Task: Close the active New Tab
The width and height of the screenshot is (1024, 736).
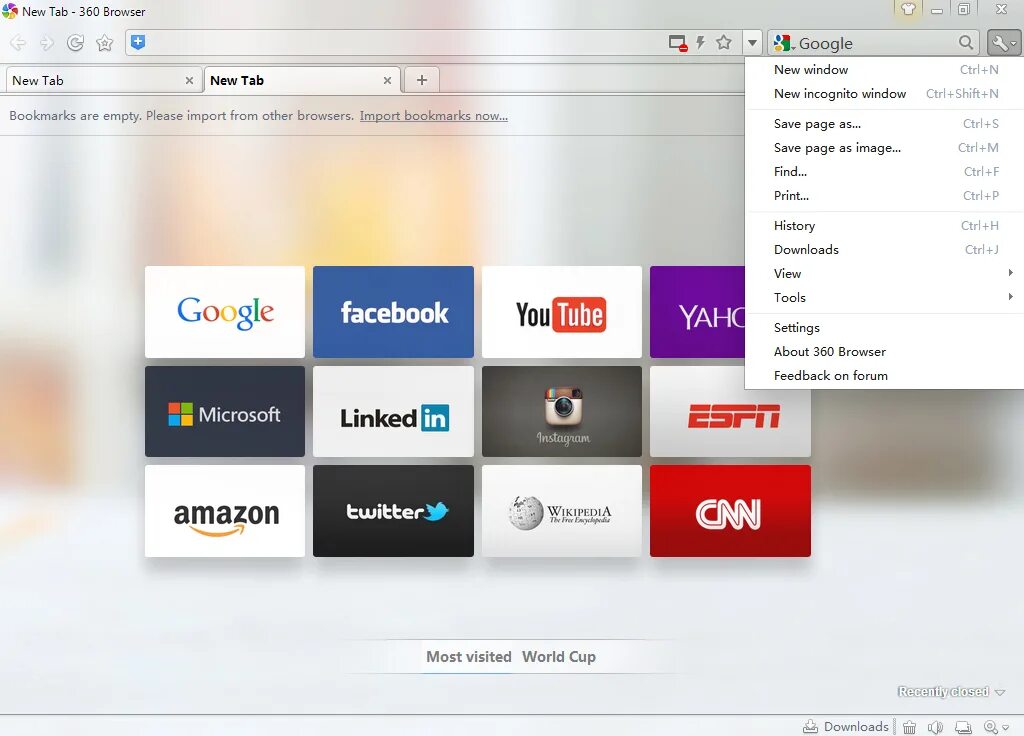Action: [x=387, y=80]
